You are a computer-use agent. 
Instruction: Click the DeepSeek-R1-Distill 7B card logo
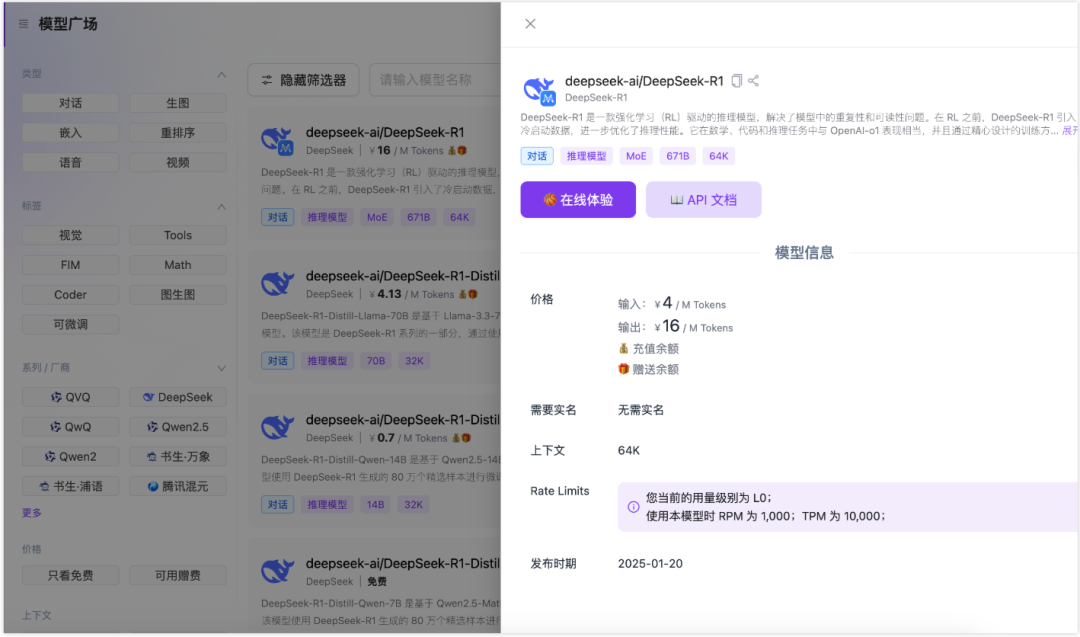click(x=278, y=571)
